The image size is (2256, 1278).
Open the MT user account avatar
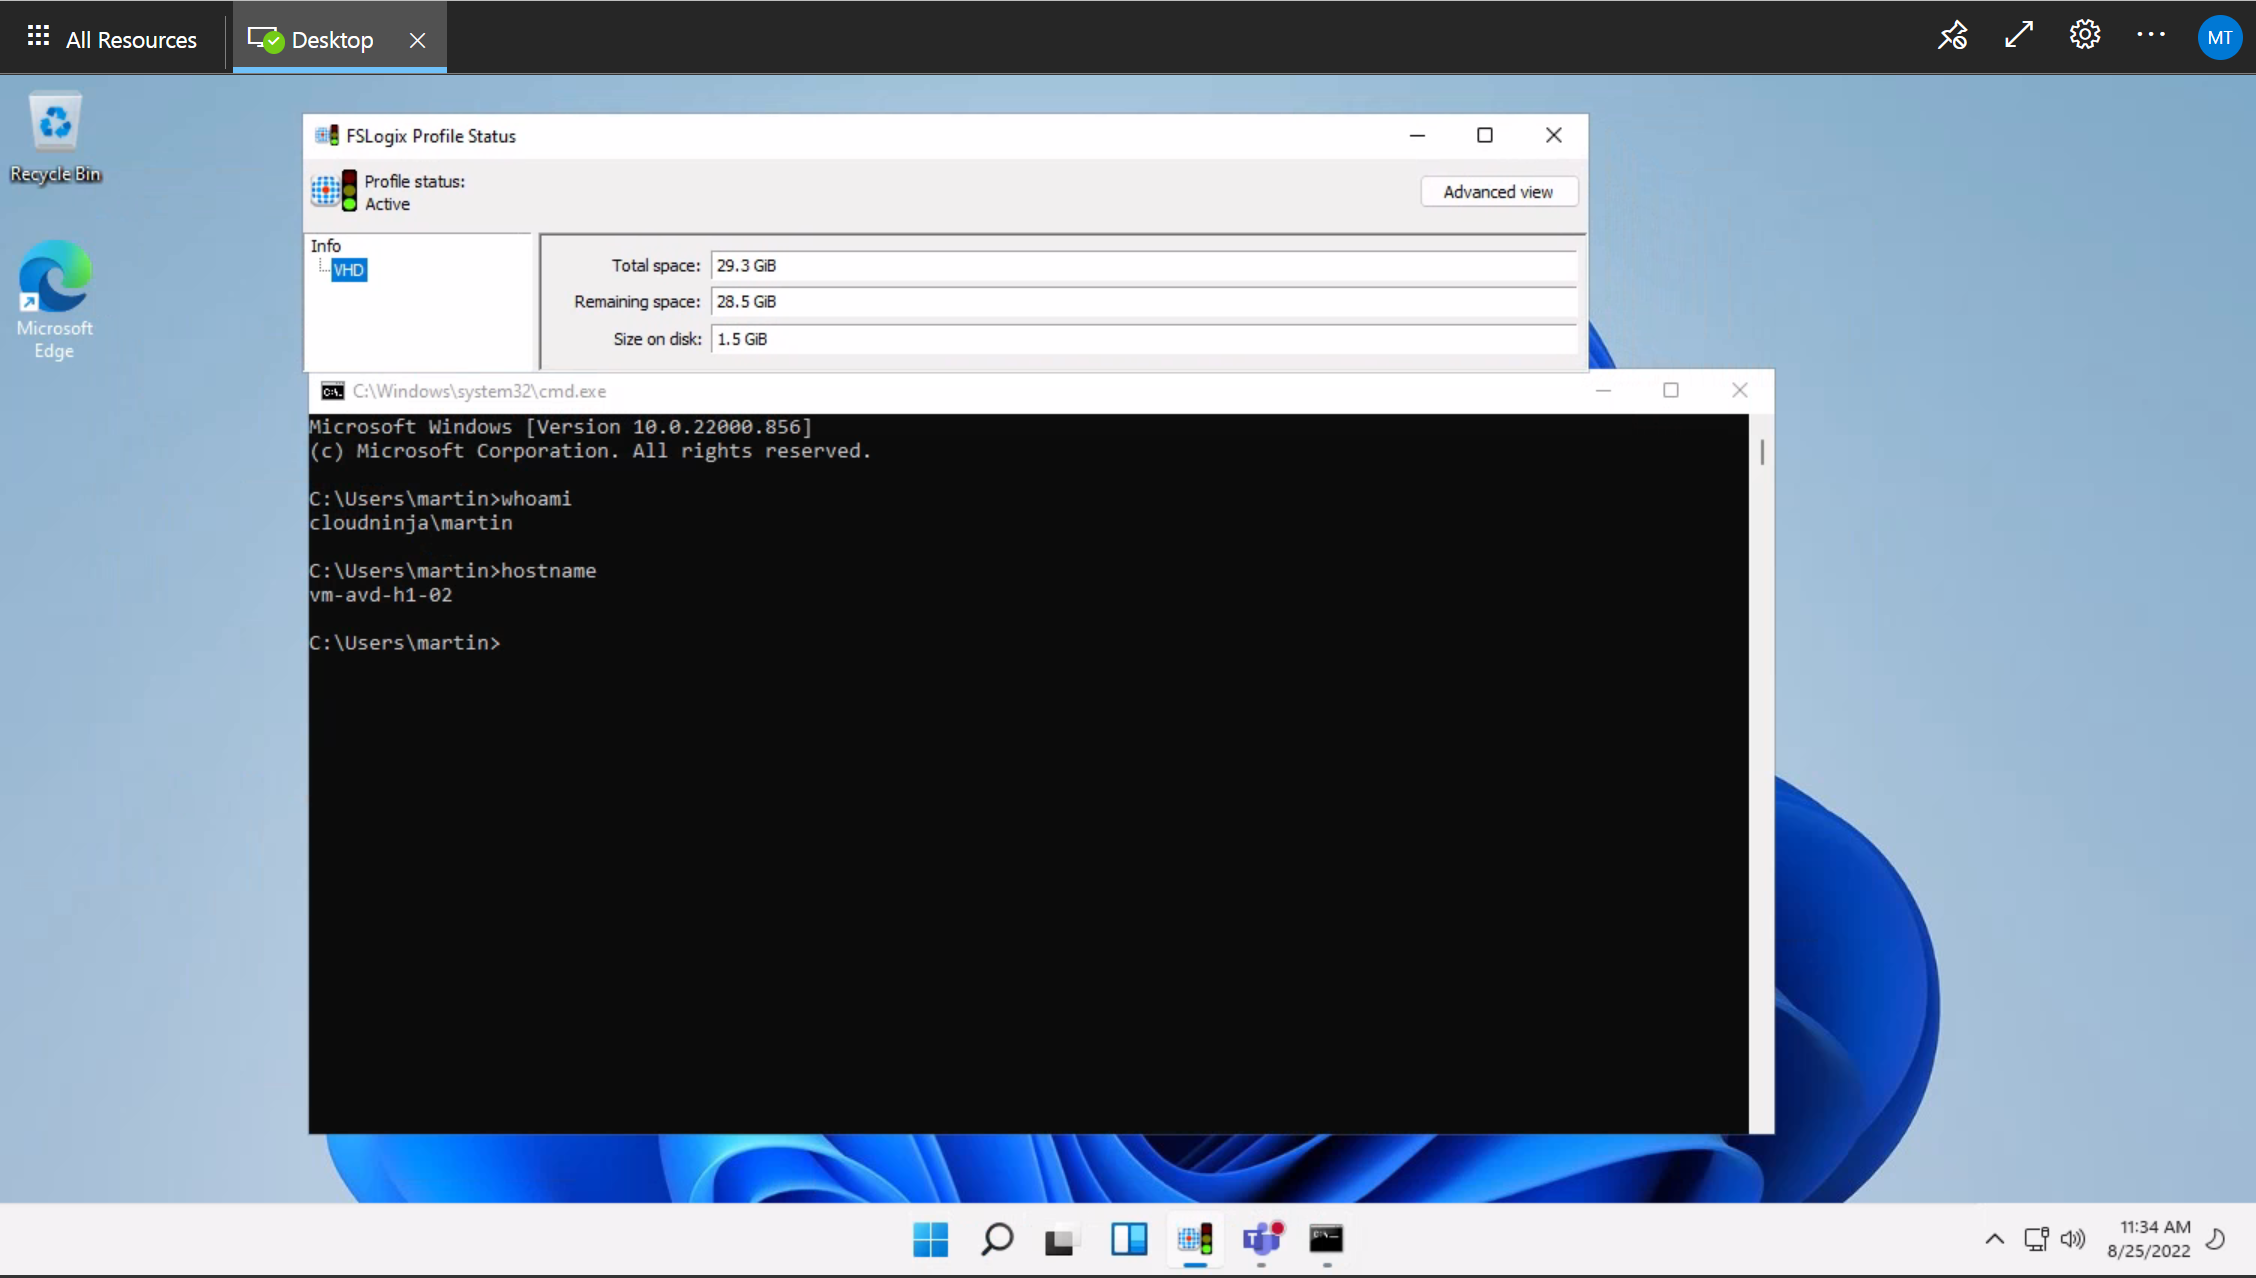tap(2219, 38)
